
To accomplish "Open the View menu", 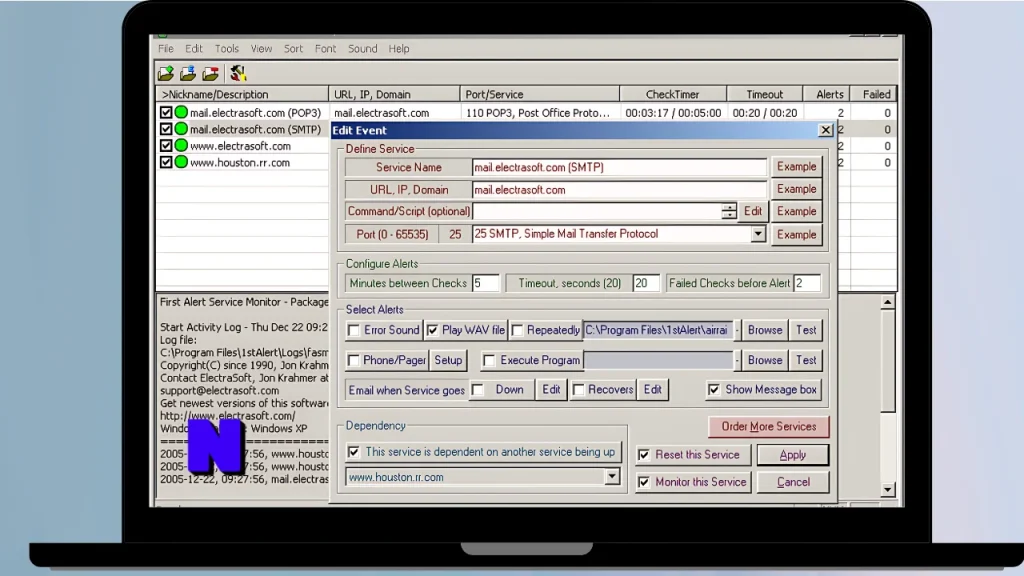I will click(x=261, y=48).
